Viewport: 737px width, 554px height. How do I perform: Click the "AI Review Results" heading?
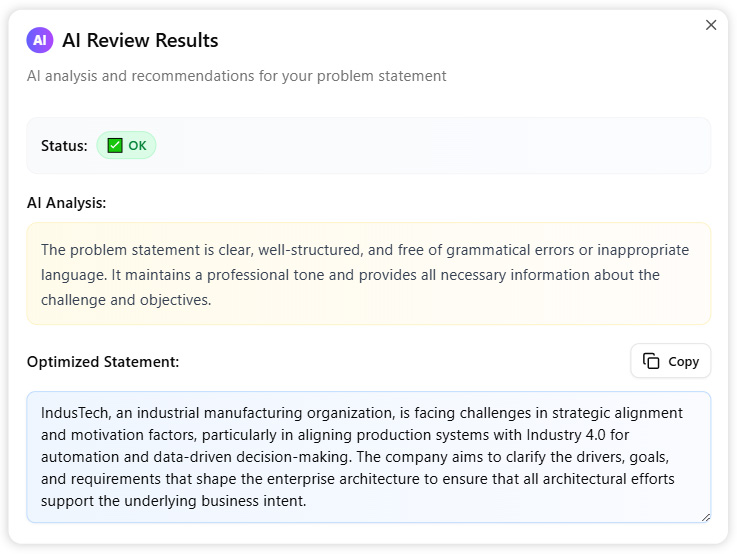[x=140, y=40]
